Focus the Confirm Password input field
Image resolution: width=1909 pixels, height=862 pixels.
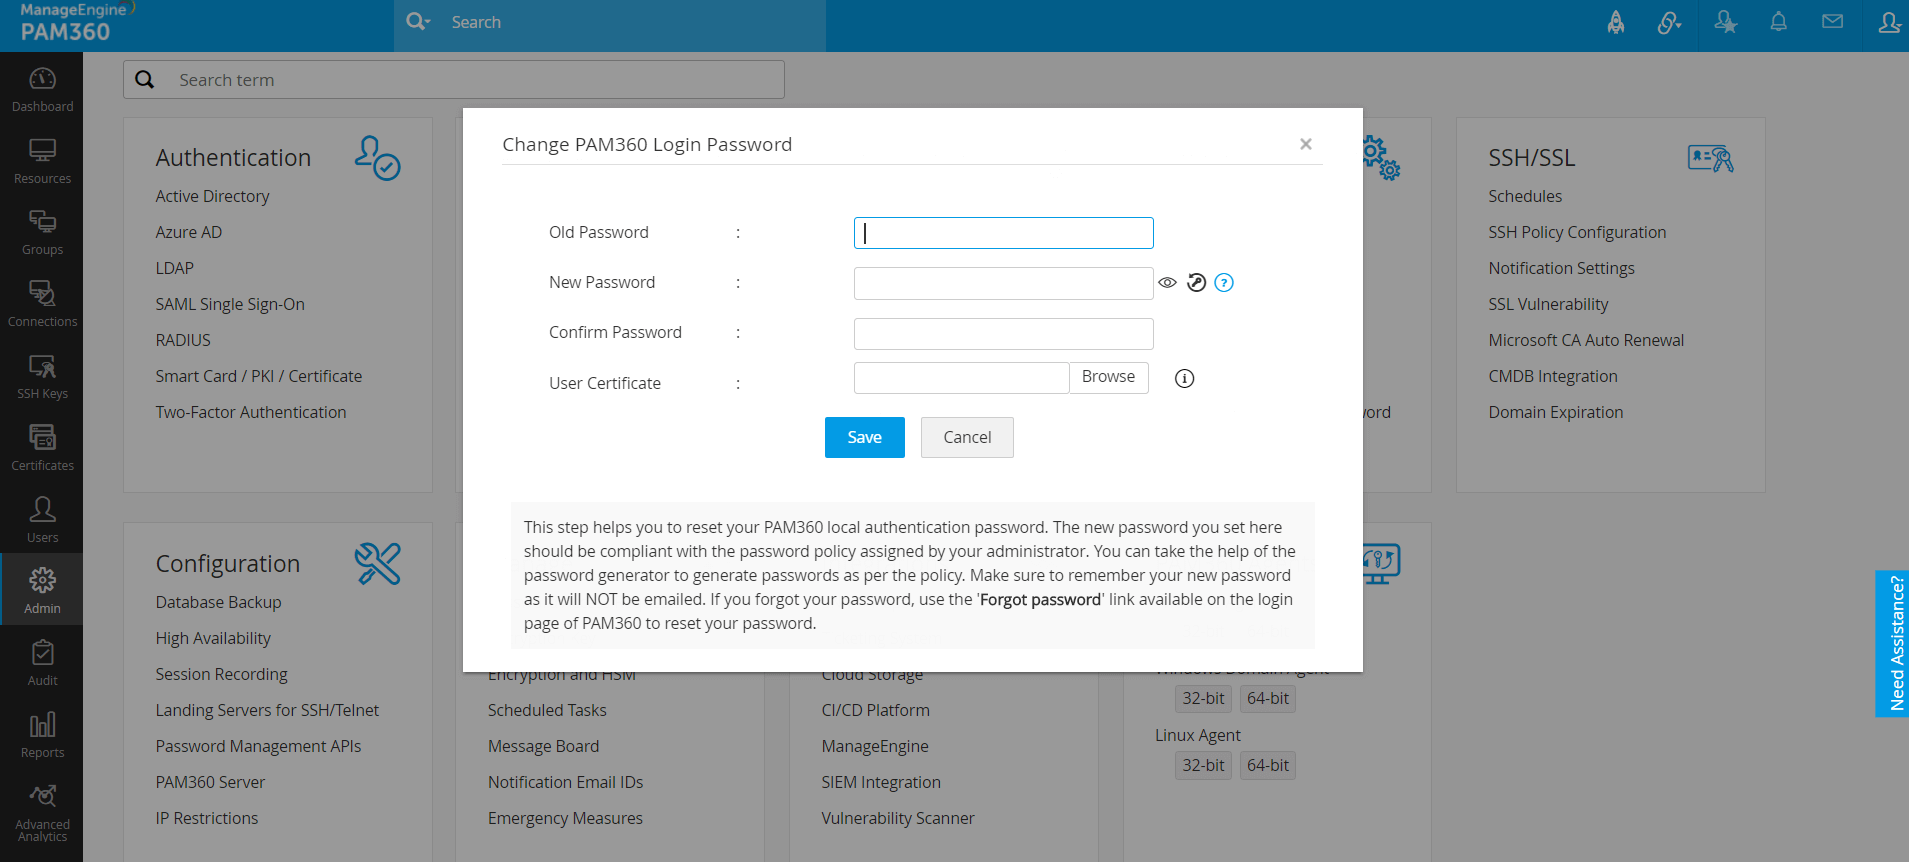click(1003, 333)
